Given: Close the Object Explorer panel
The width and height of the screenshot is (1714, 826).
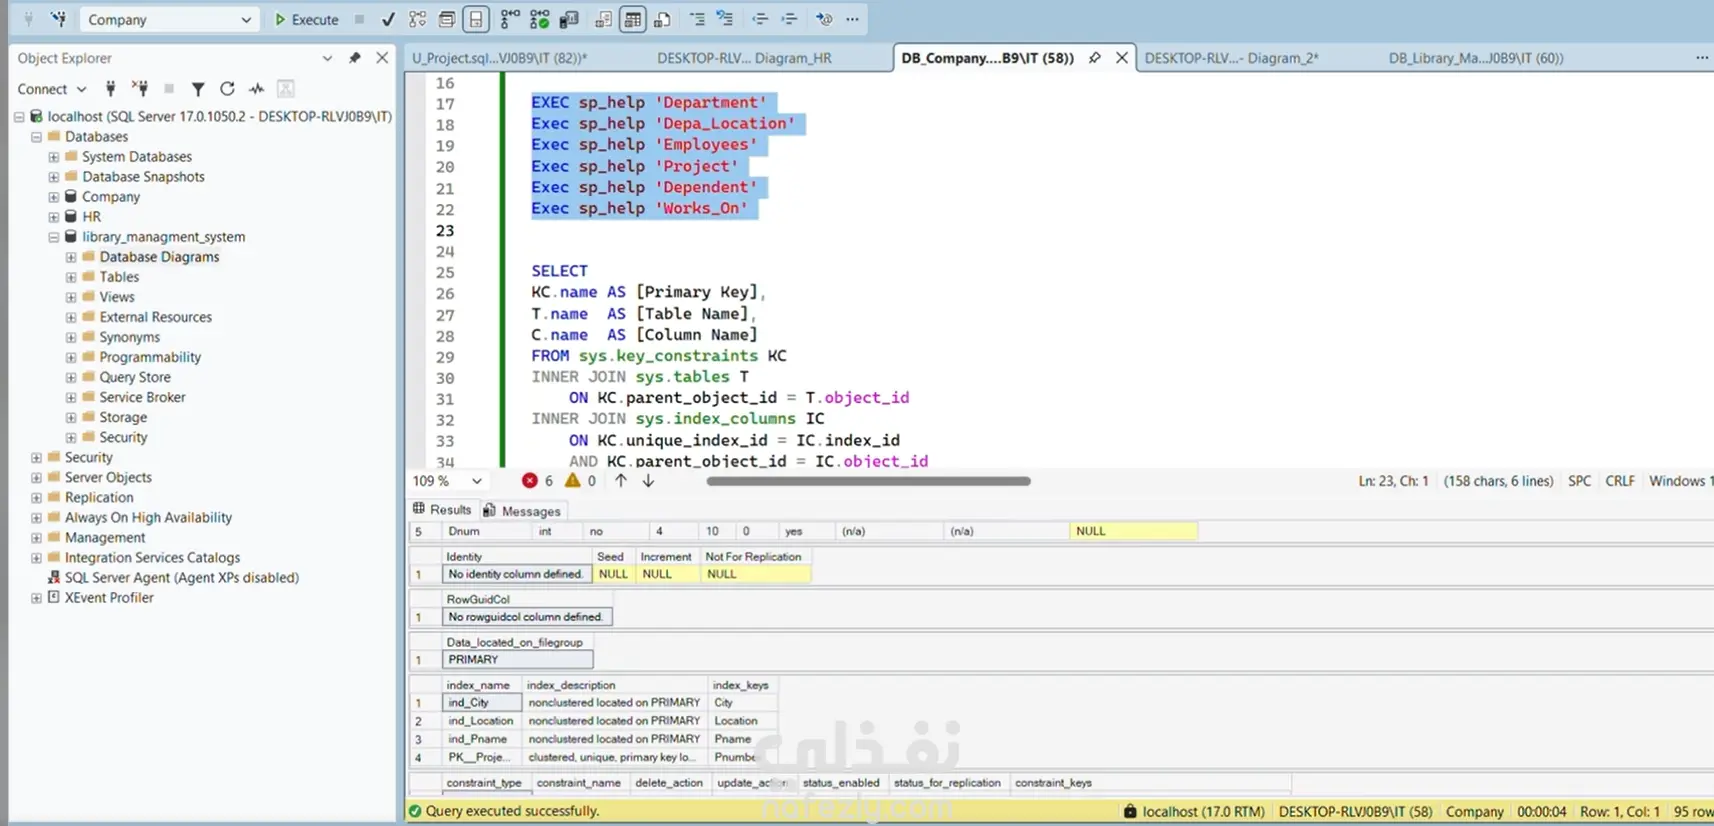Looking at the screenshot, I should pos(382,58).
